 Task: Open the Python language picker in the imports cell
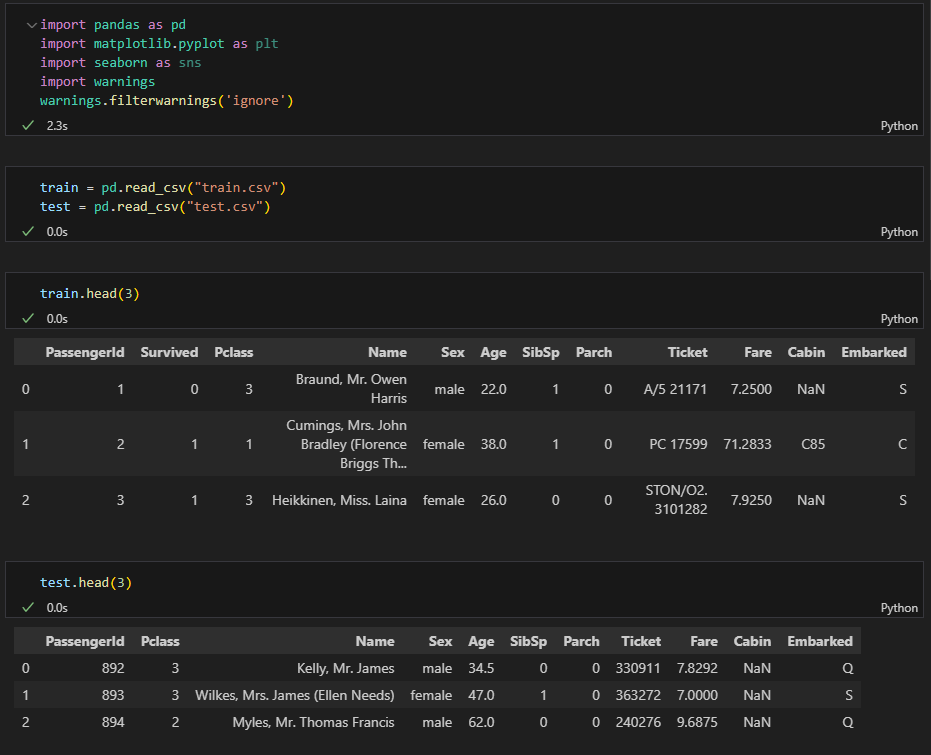[x=899, y=126]
